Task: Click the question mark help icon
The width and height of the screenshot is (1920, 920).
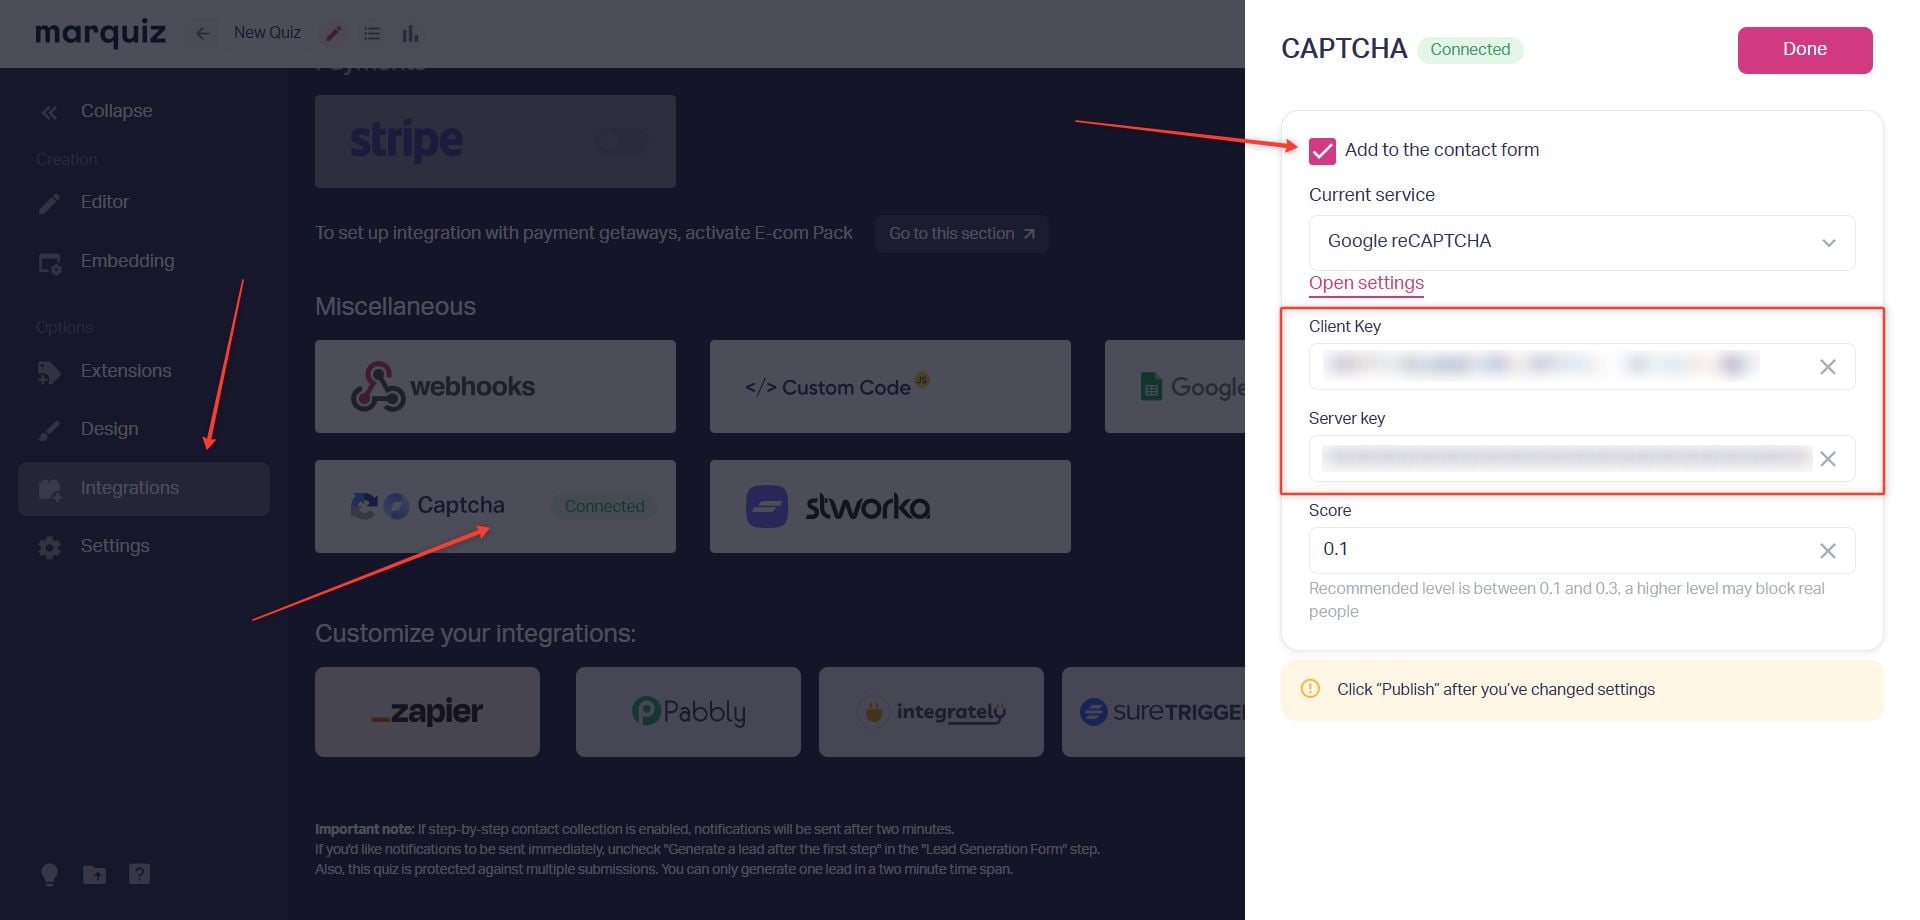Action: coord(139,874)
